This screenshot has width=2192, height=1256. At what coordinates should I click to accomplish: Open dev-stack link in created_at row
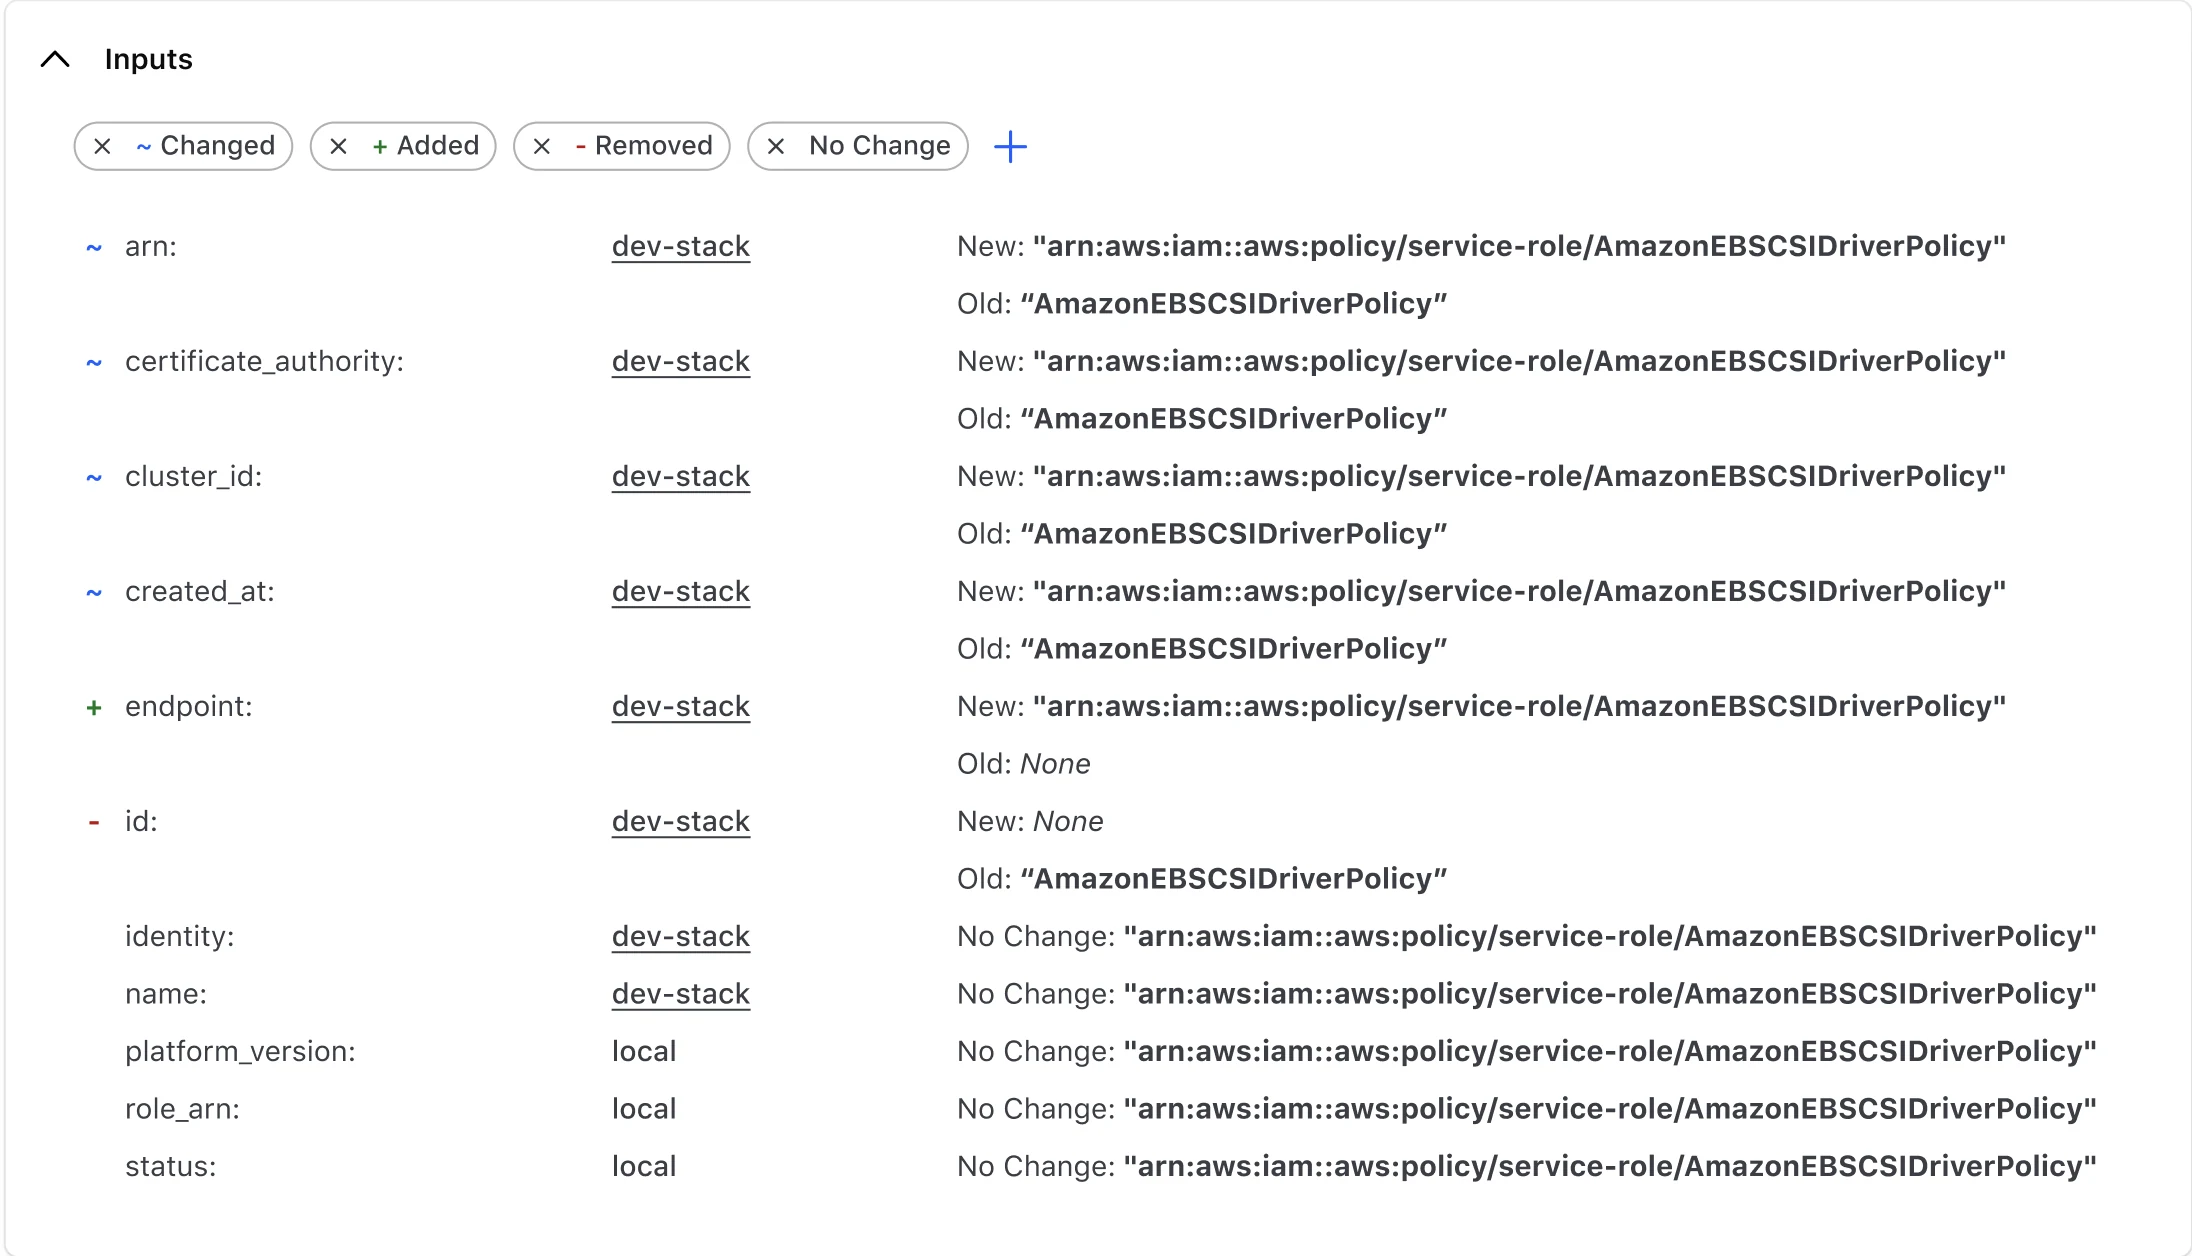point(681,592)
